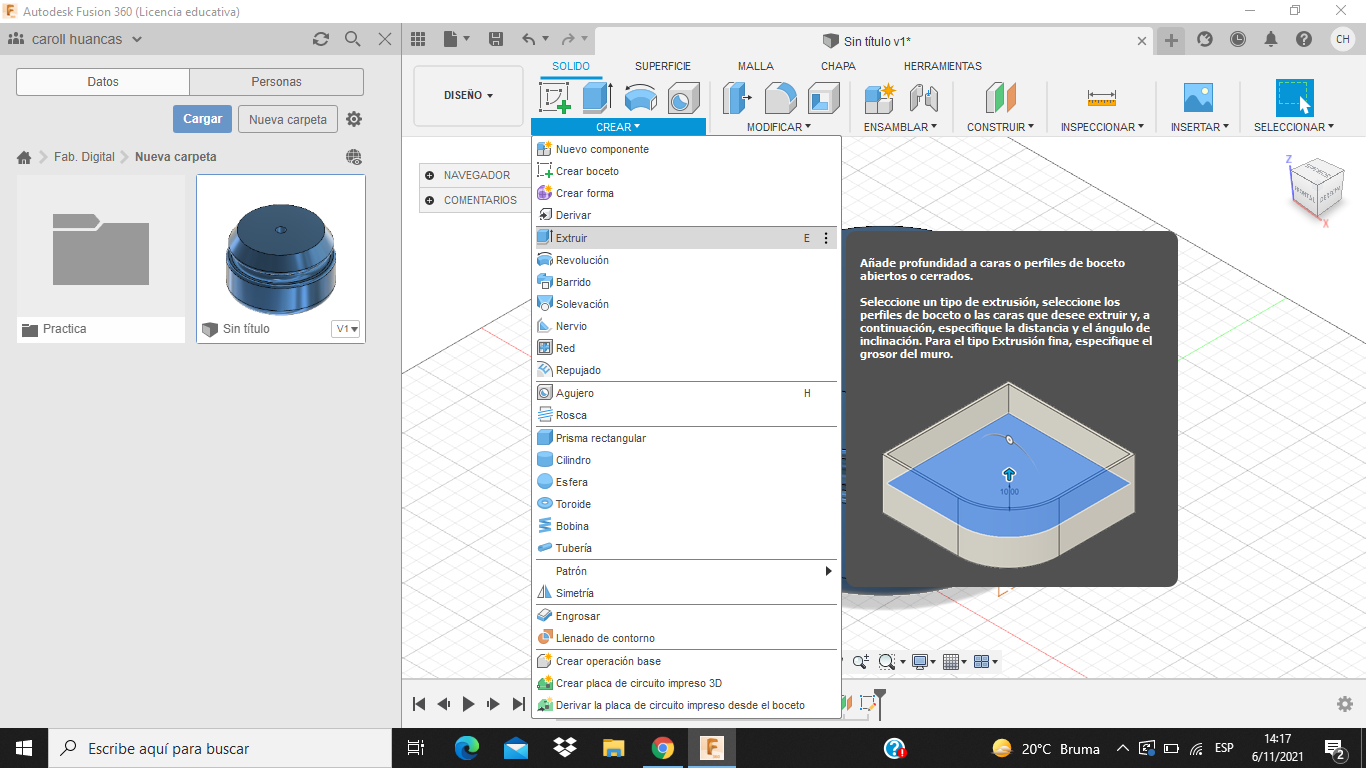Viewport: 1366px width, 768px height.
Task: Switch to the Malla tab
Action: click(x=756, y=66)
